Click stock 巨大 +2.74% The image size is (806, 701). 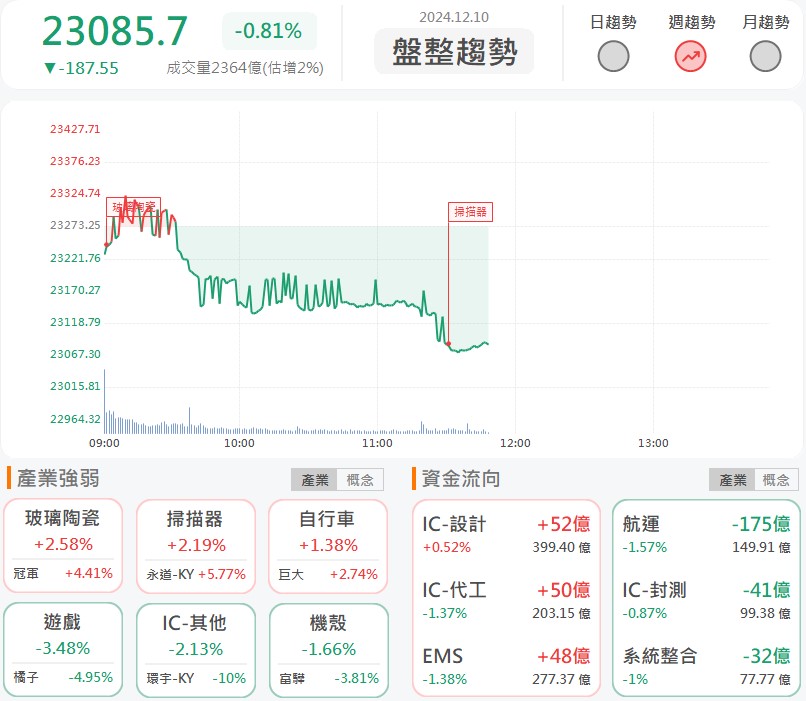click(328, 574)
